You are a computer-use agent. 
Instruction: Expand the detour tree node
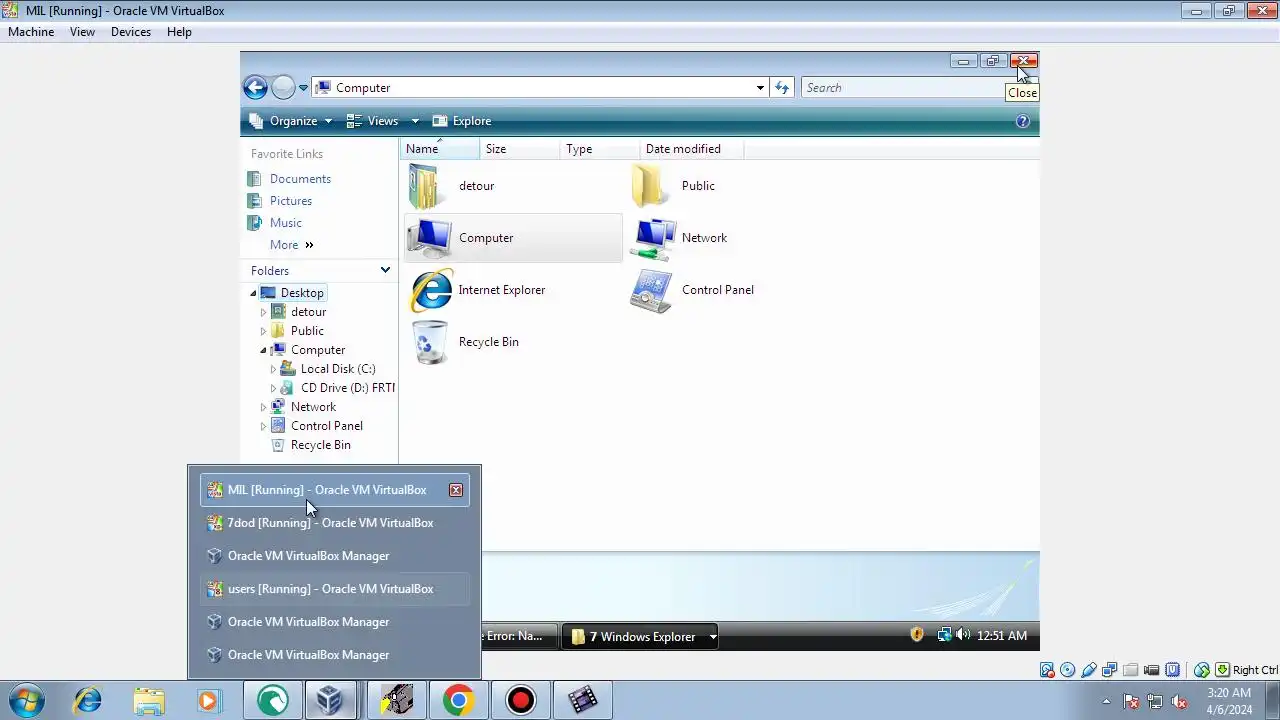pyautogui.click(x=263, y=312)
